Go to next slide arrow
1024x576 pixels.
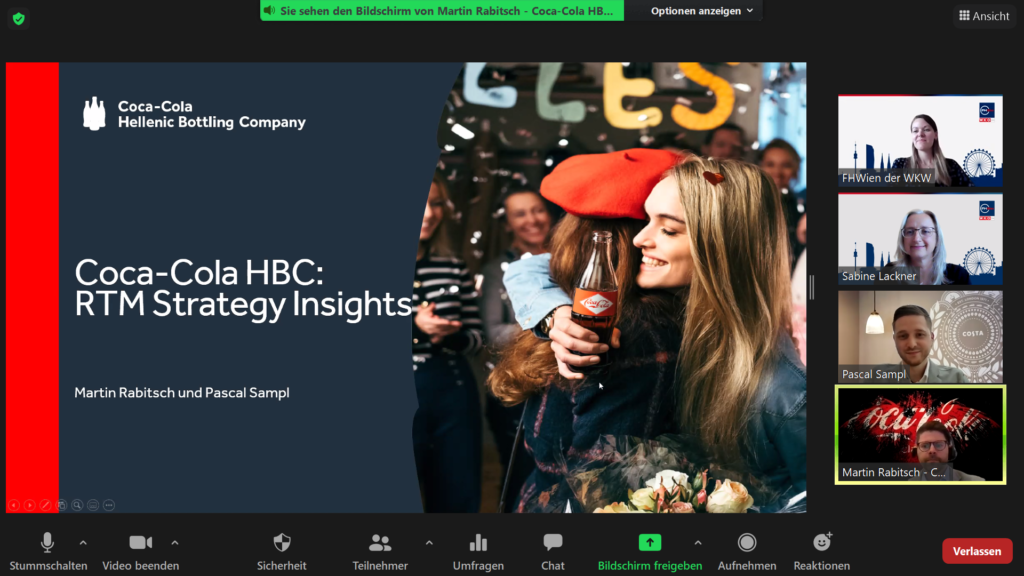[29, 505]
